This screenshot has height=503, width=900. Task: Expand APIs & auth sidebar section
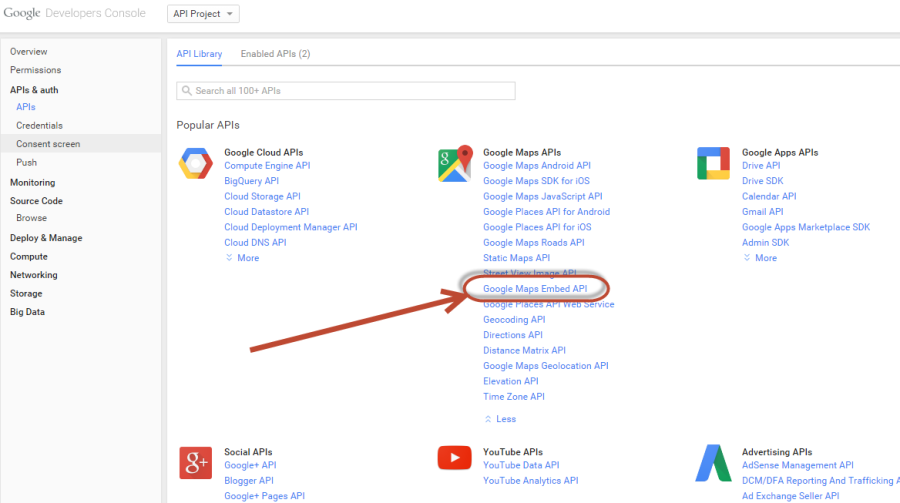tap(34, 90)
